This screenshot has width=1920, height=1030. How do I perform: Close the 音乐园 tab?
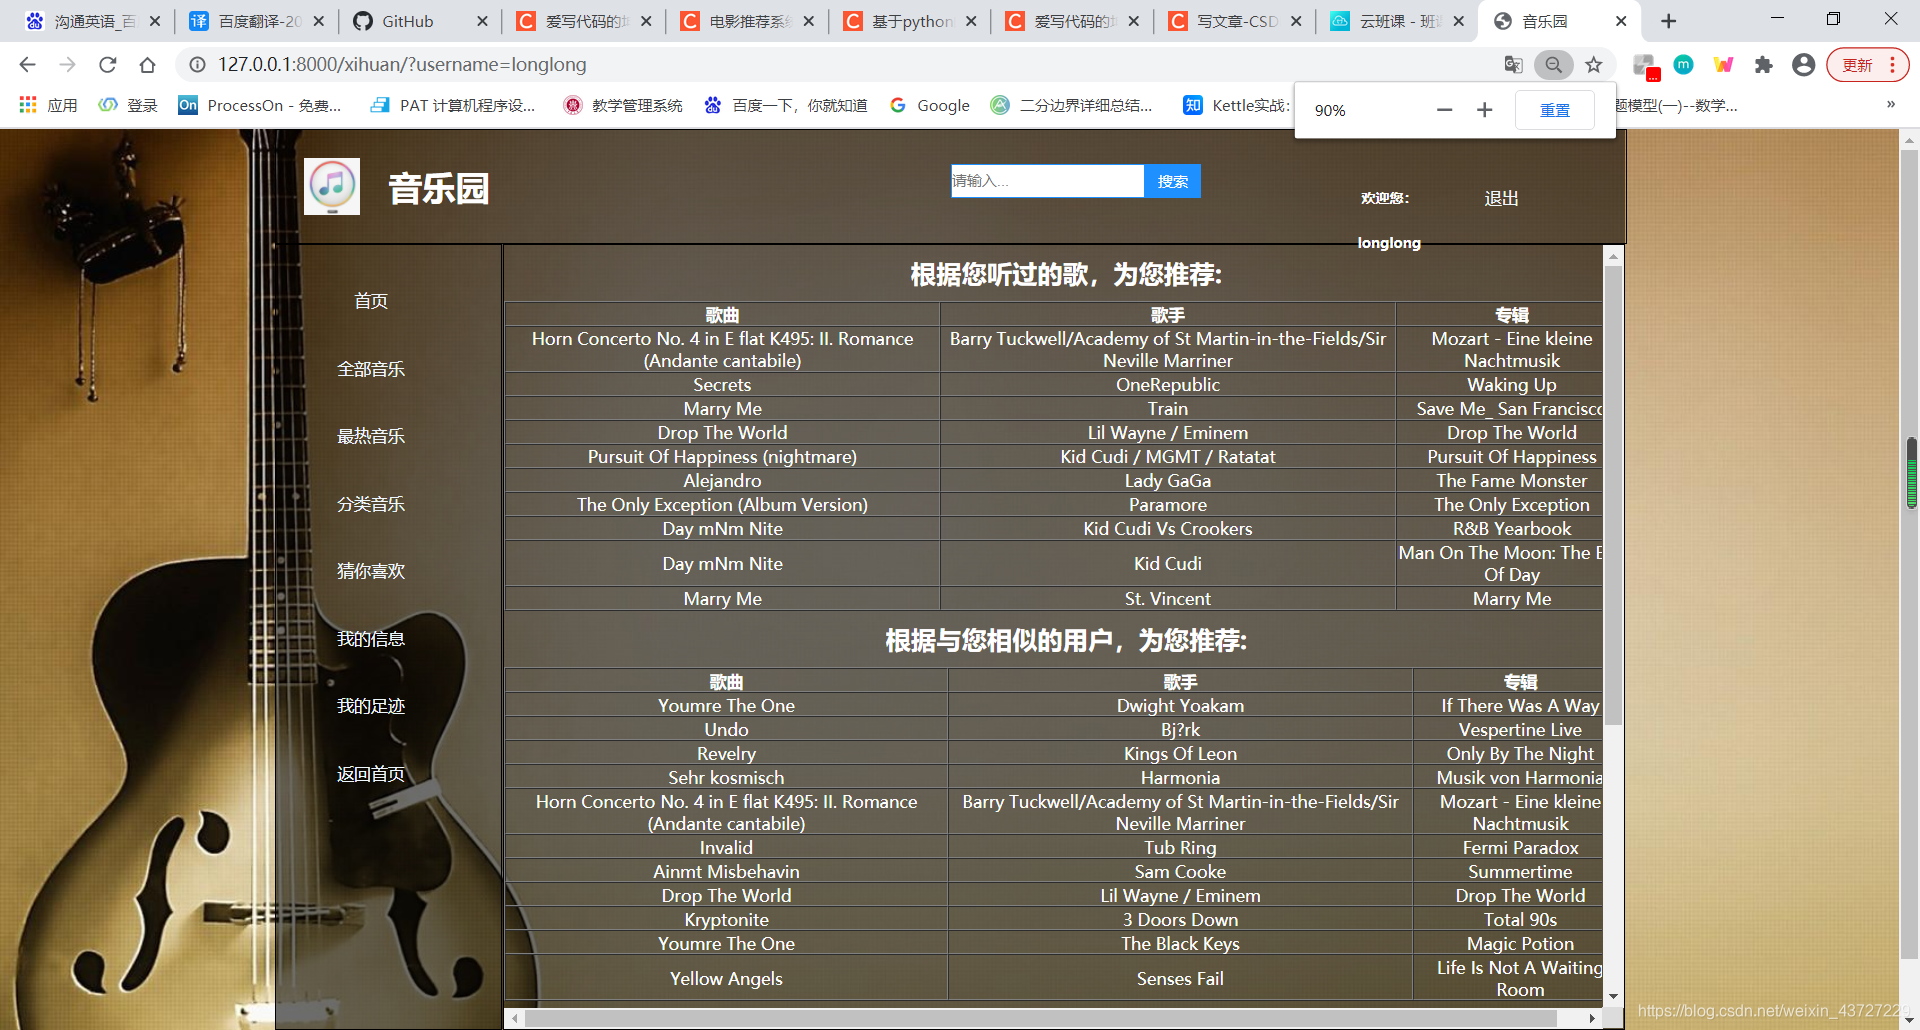tap(1621, 21)
